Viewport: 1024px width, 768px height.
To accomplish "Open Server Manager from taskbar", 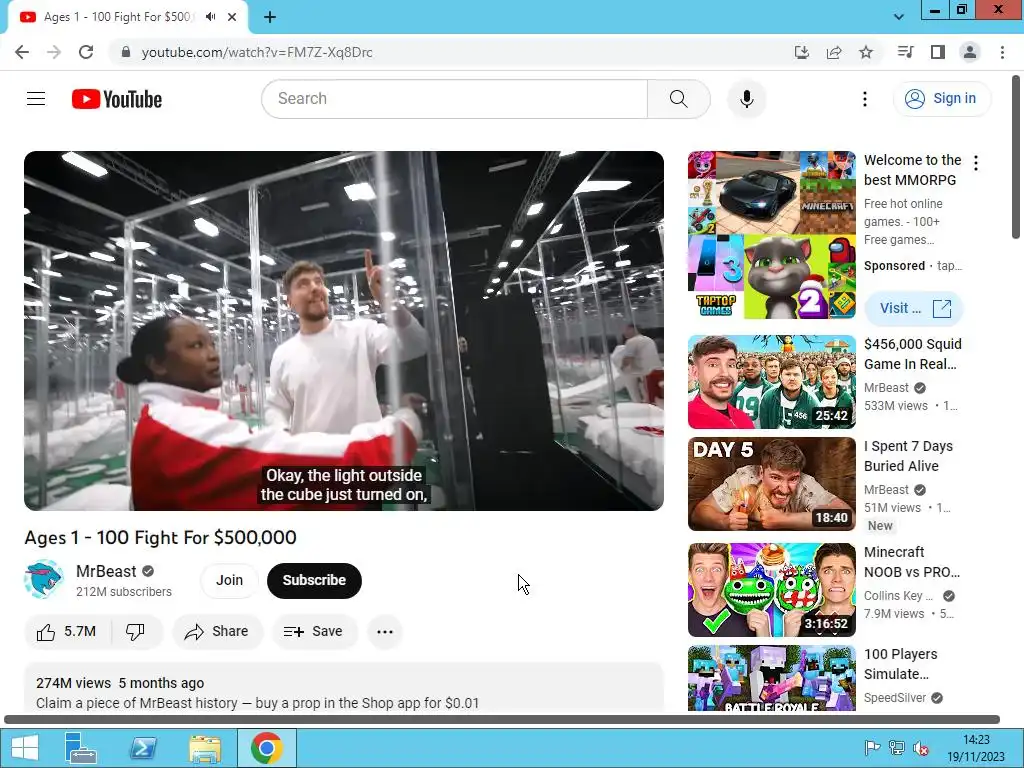I will pos(81,748).
